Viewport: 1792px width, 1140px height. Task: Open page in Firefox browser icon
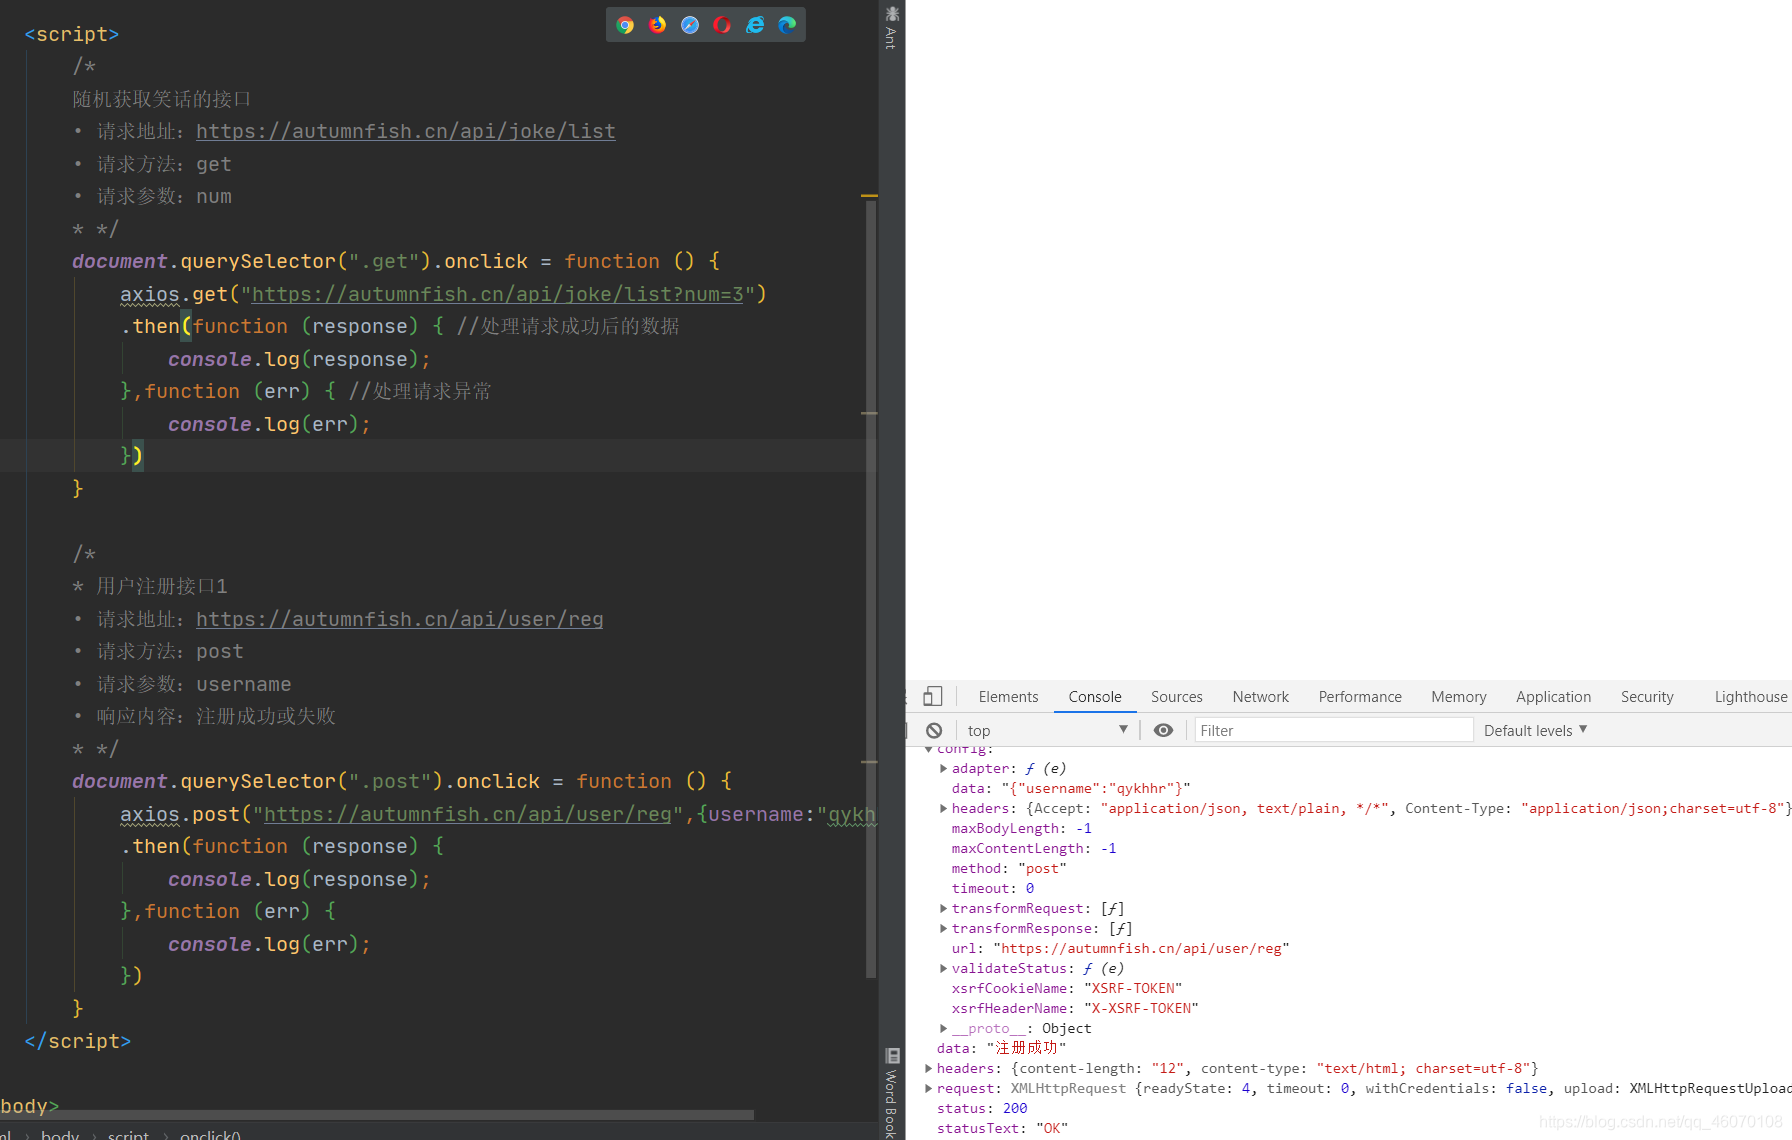point(657,25)
